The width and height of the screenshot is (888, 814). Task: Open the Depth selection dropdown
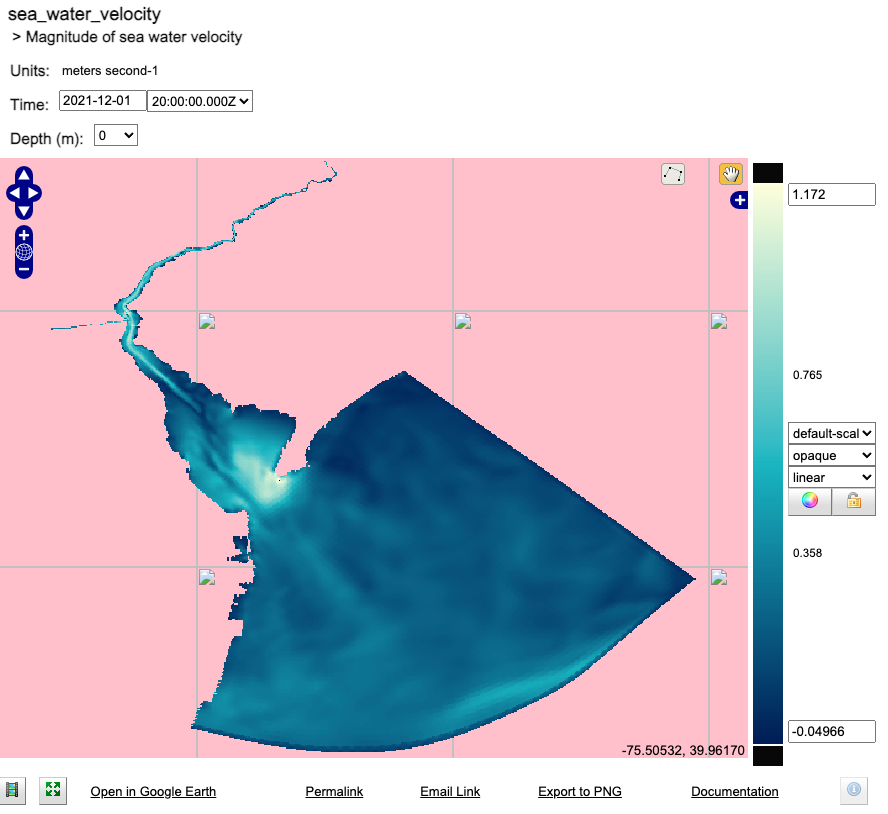click(115, 135)
